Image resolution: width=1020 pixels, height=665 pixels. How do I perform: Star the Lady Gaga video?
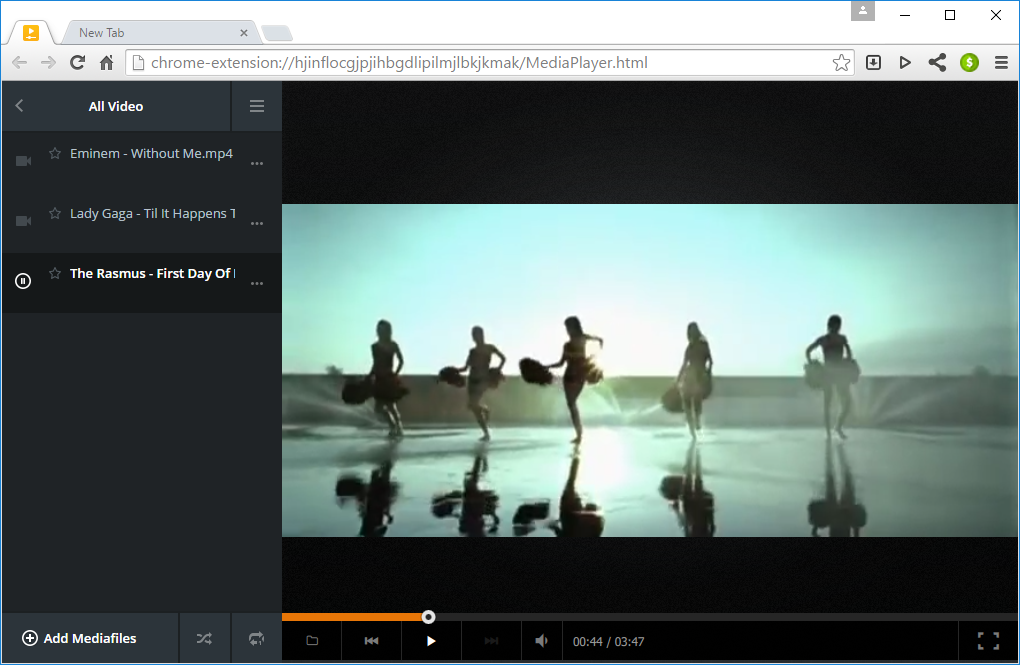point(55,213)
